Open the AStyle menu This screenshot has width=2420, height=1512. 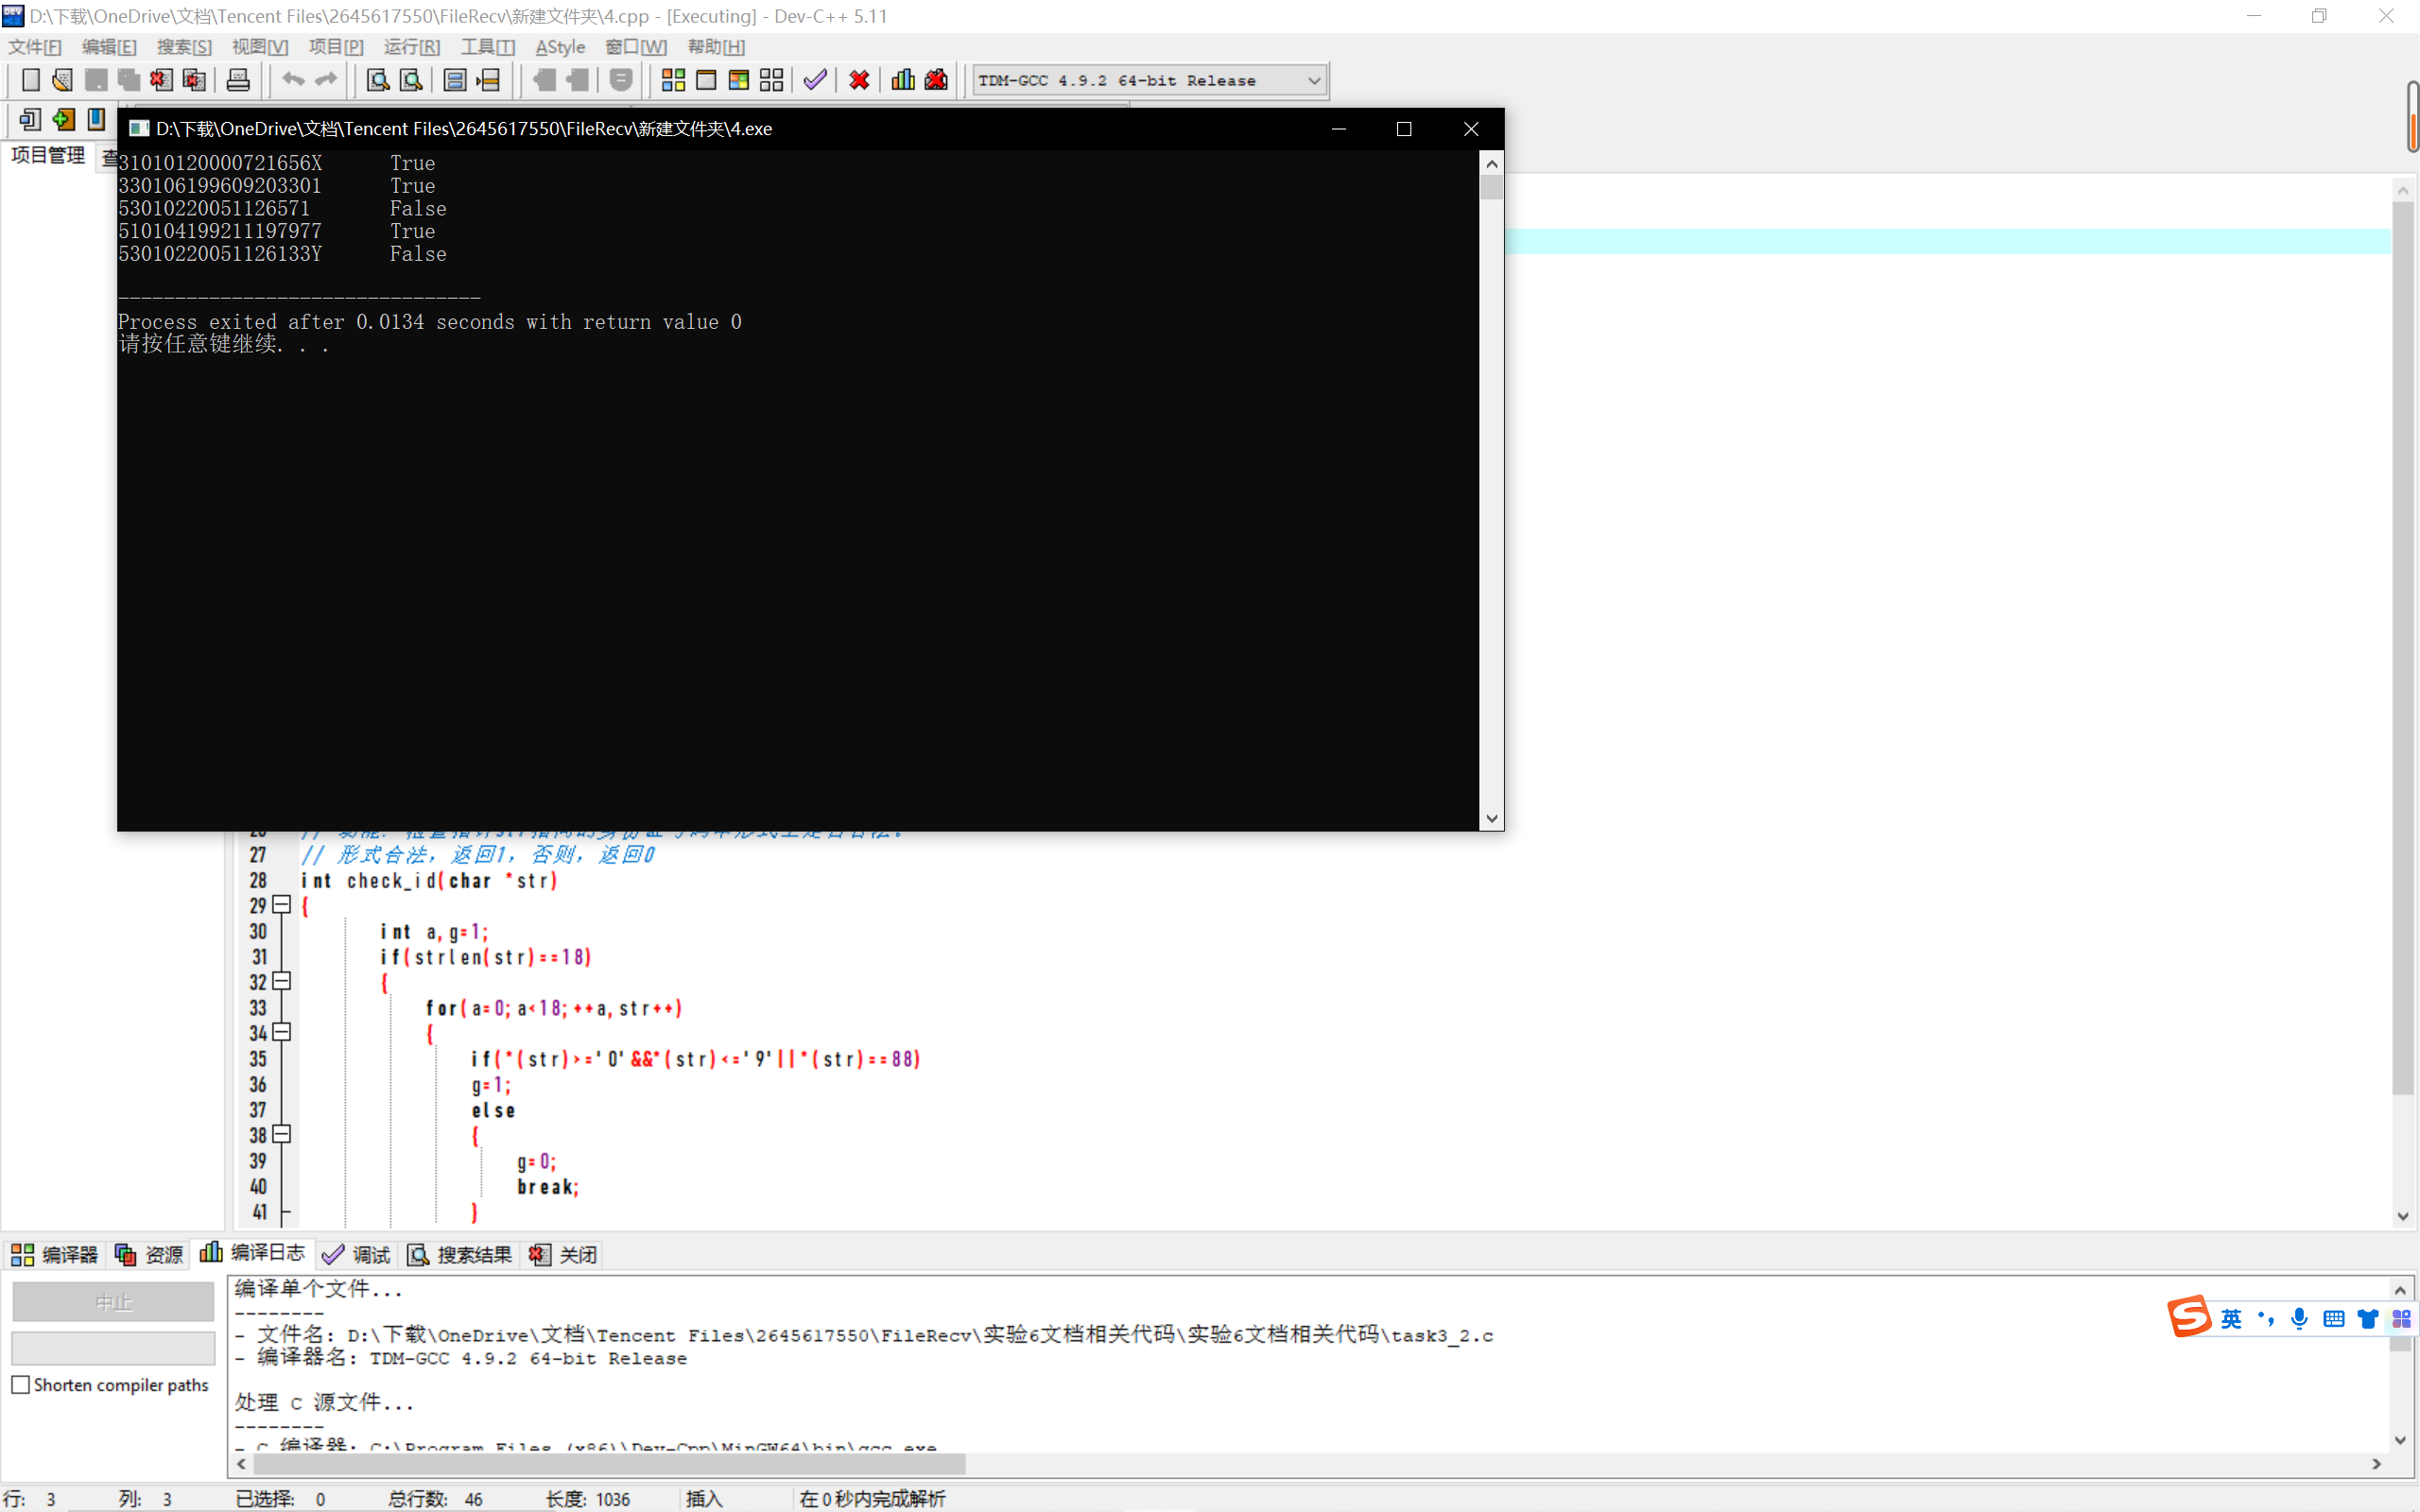(560, 47)
